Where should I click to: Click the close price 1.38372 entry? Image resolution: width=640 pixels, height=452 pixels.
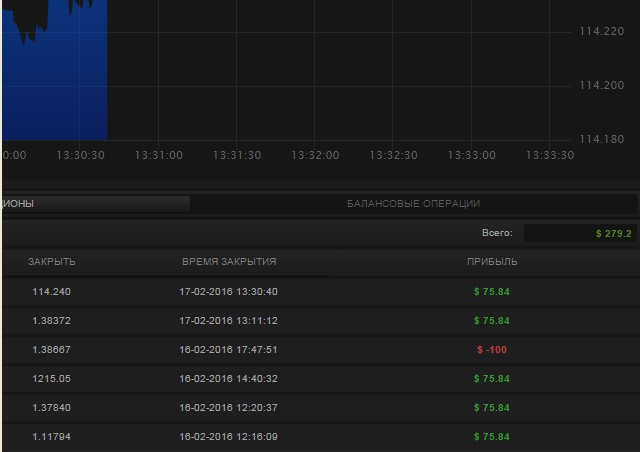[52, 321]
